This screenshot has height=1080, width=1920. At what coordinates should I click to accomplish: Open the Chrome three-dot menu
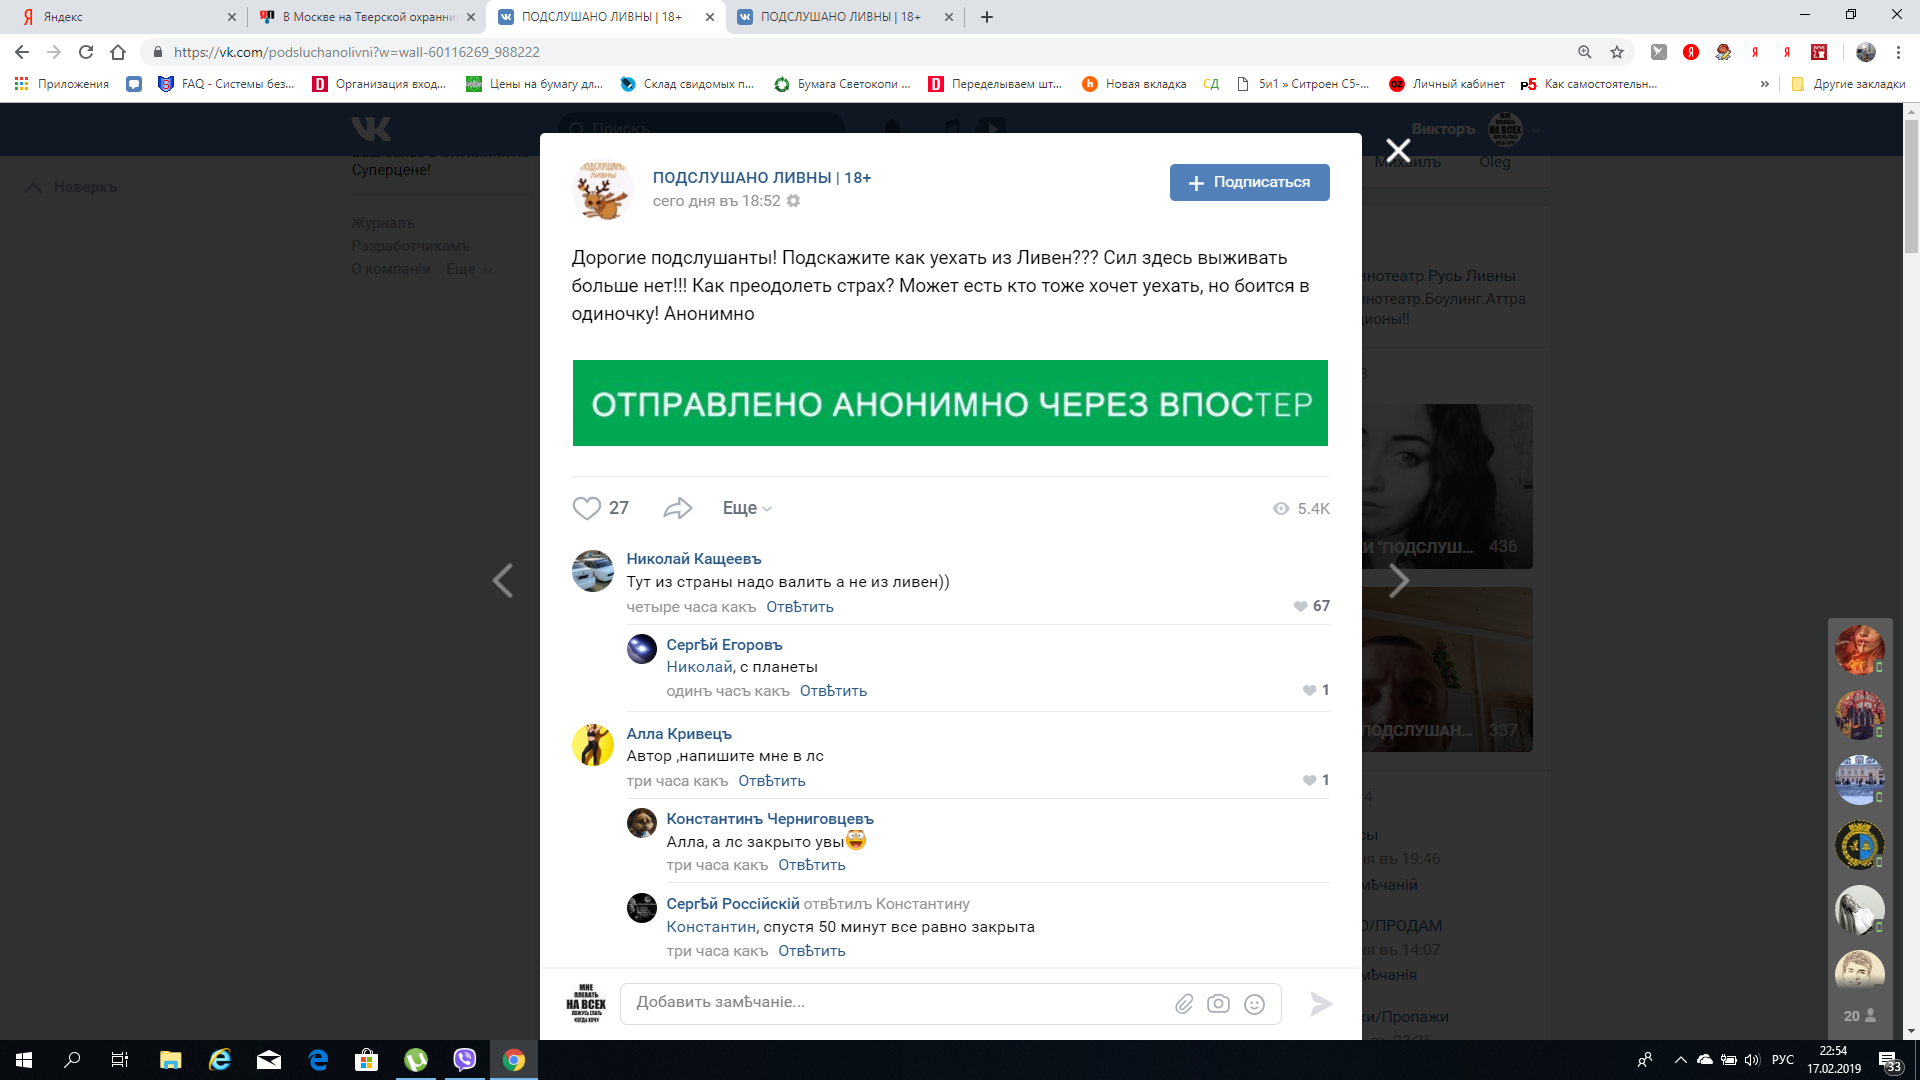click(x=1898, y=52)
